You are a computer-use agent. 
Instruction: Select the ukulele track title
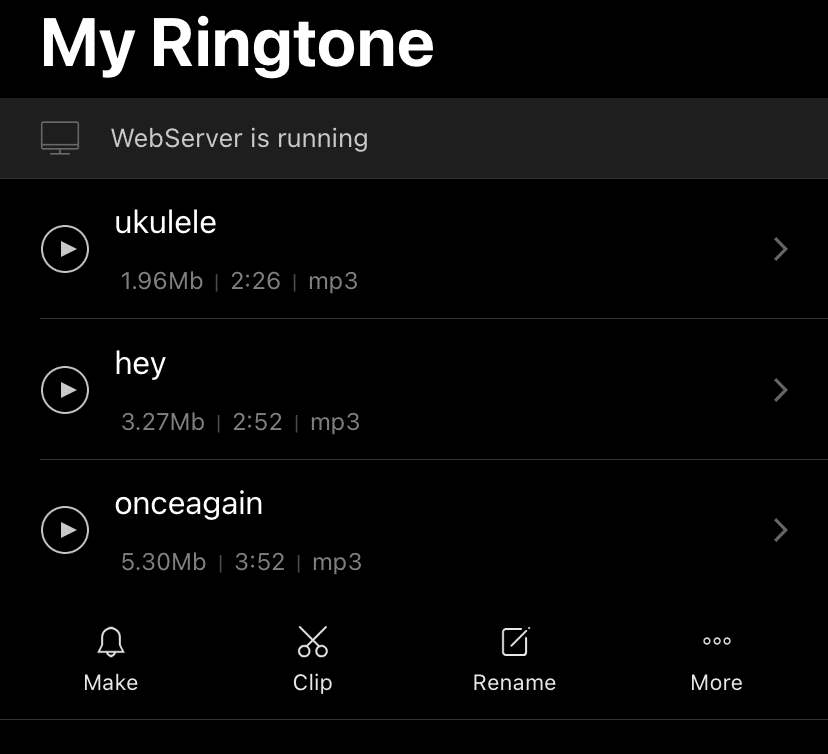[166, 222]
